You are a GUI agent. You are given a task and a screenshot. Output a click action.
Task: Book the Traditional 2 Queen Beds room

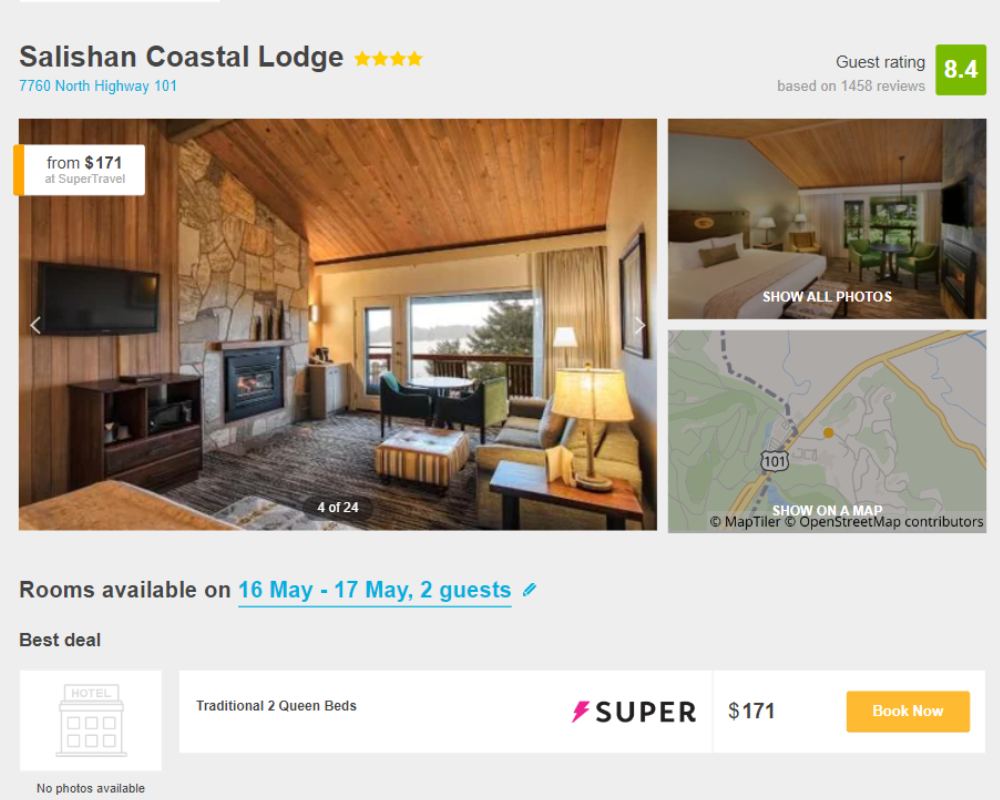pyautogui.click(x=908, y=711)
